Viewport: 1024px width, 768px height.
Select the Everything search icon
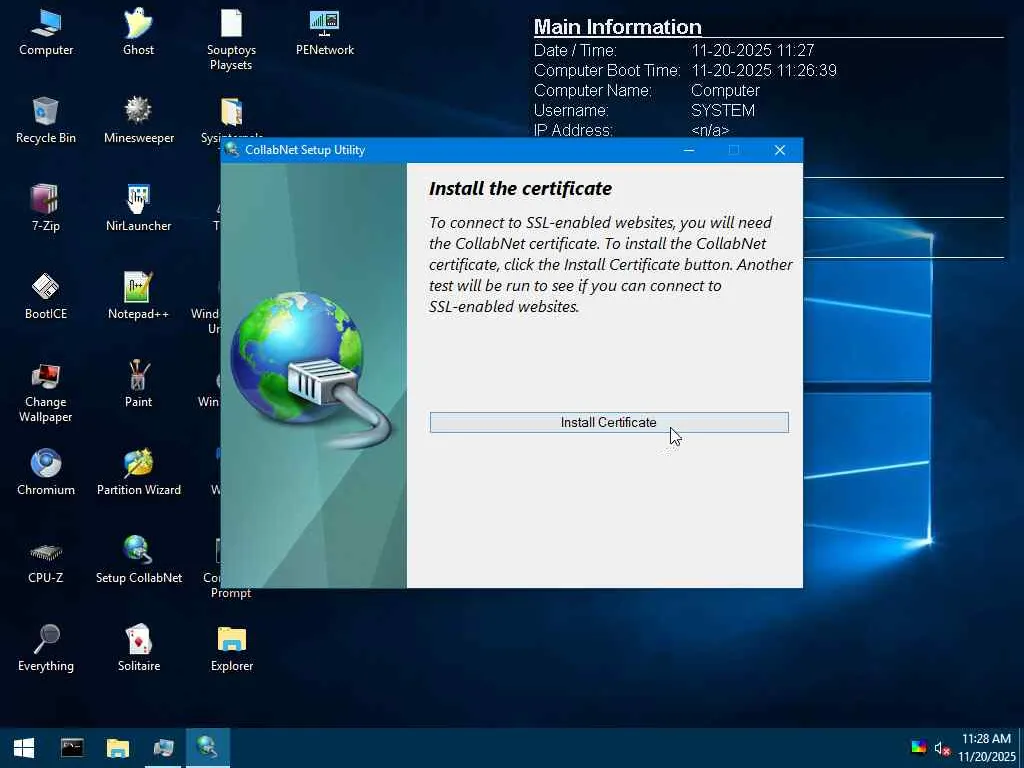tap(46, 648)
